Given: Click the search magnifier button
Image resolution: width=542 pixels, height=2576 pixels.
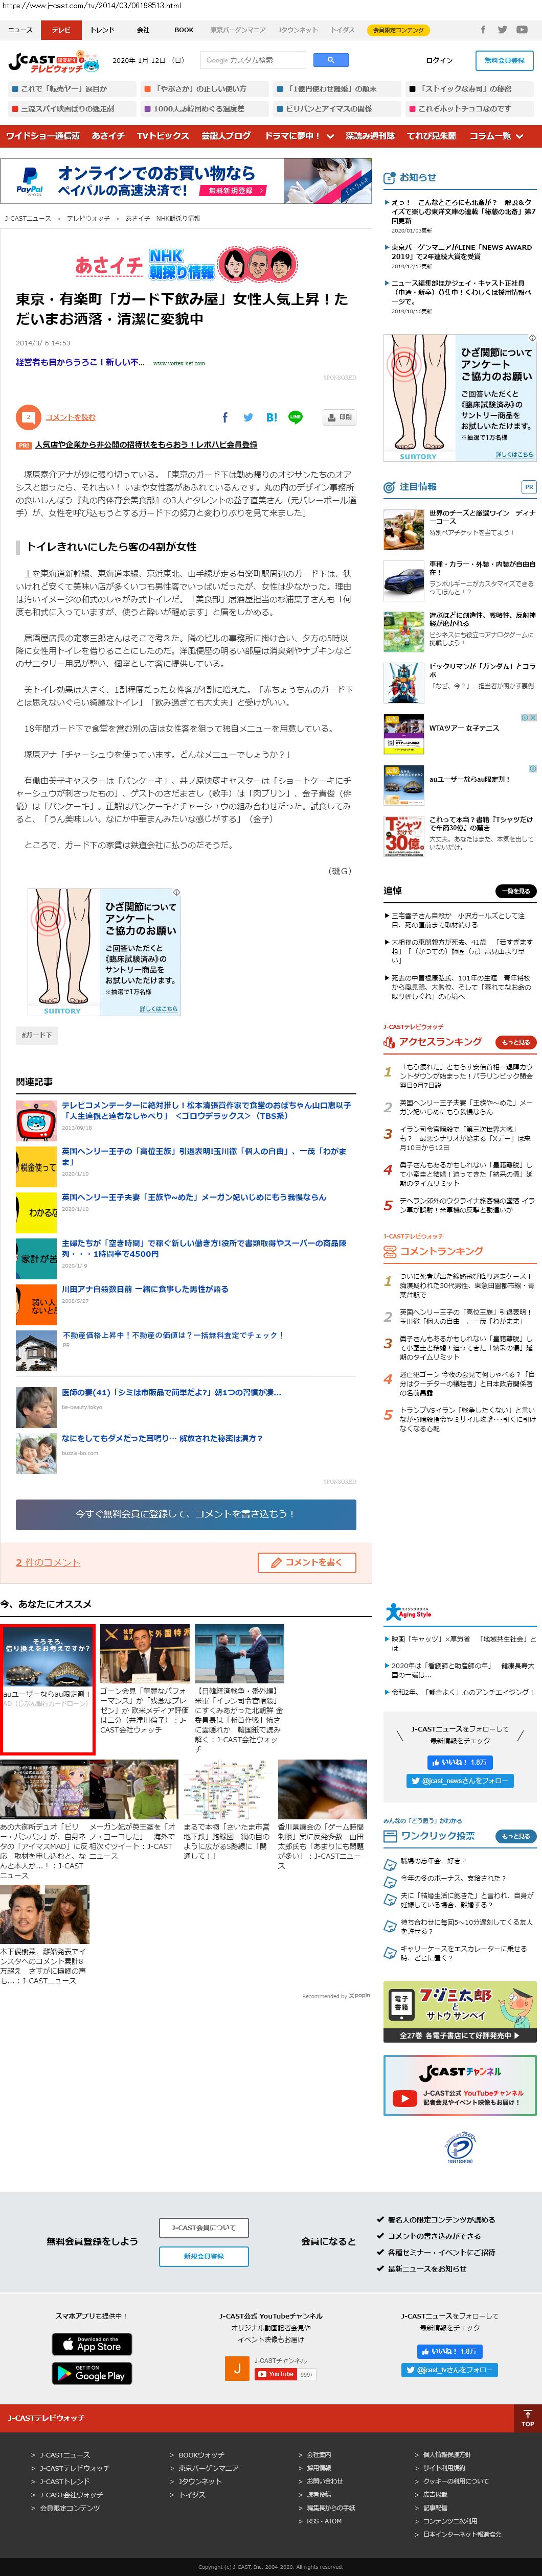Looking at the screenshot, I should (x=330, y=60).
